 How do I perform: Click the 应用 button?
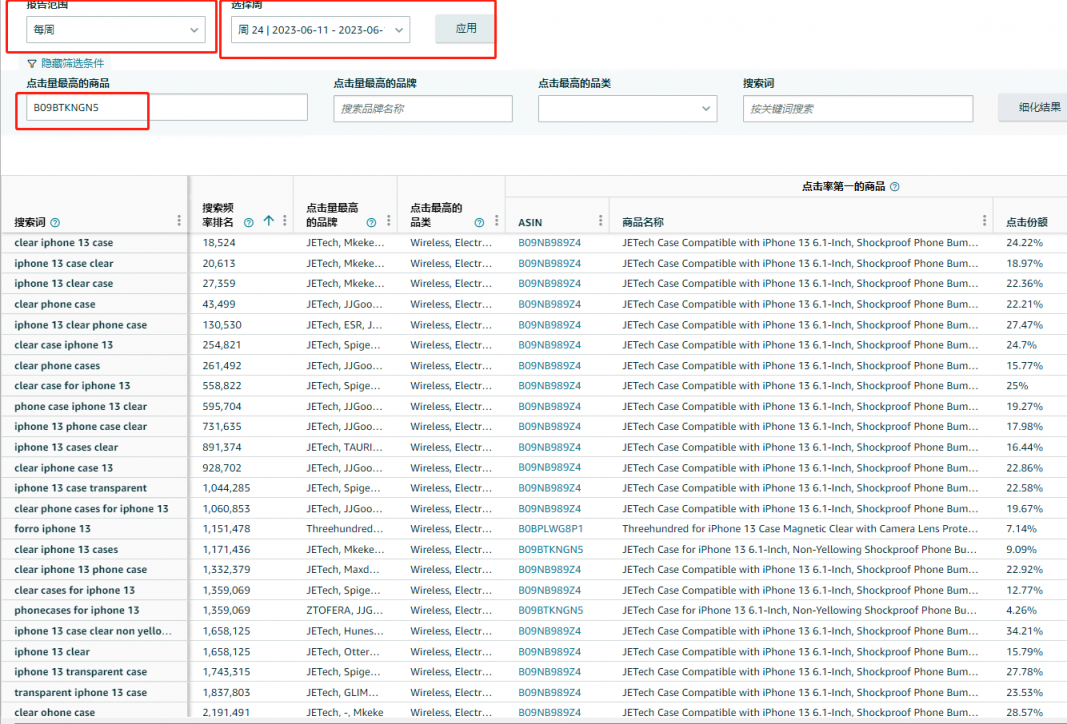[x=466, y=29]
